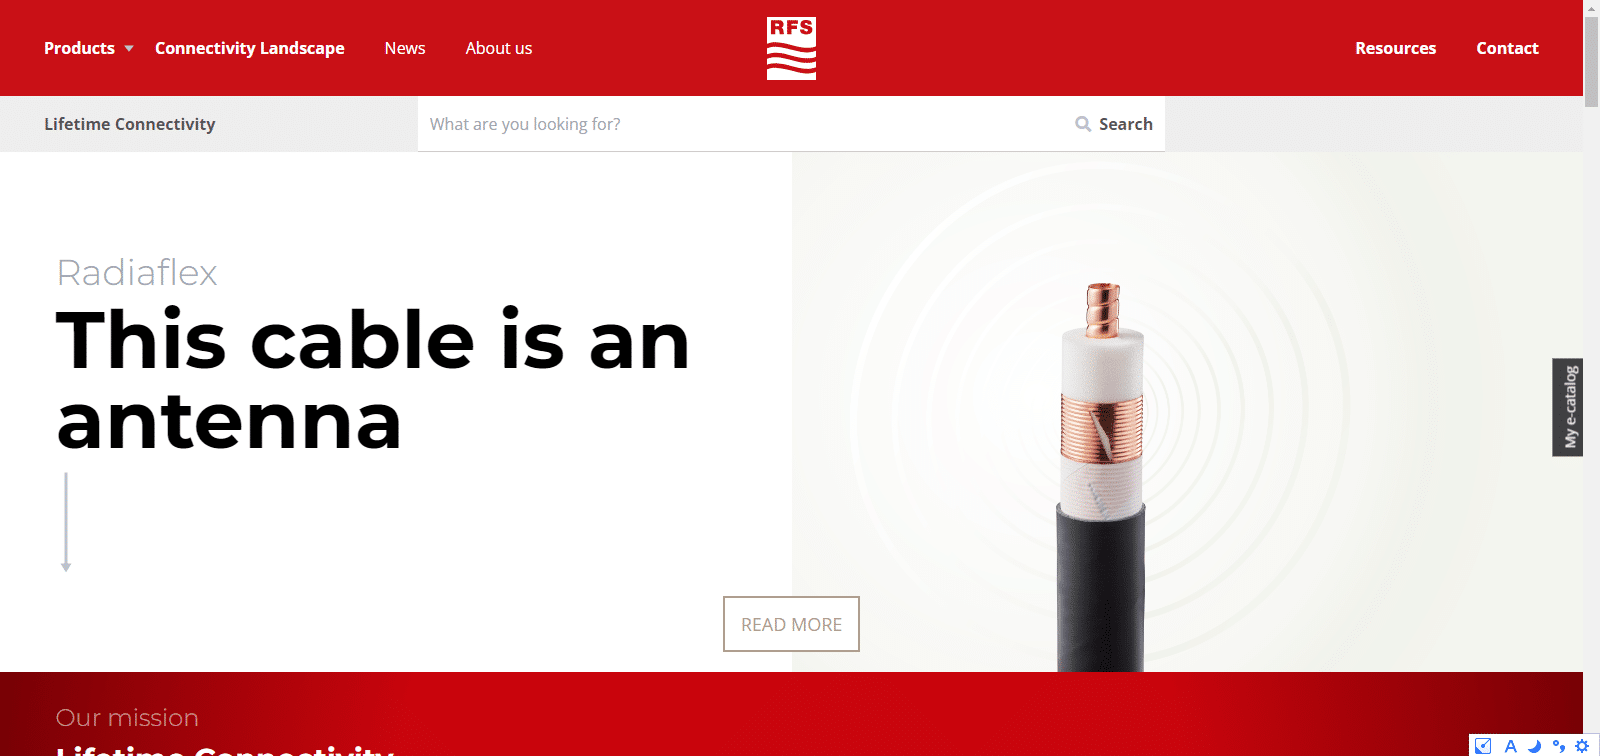Open the Products menu
The height and width of the screenshot is (756, 1600).
pos(80,48)
